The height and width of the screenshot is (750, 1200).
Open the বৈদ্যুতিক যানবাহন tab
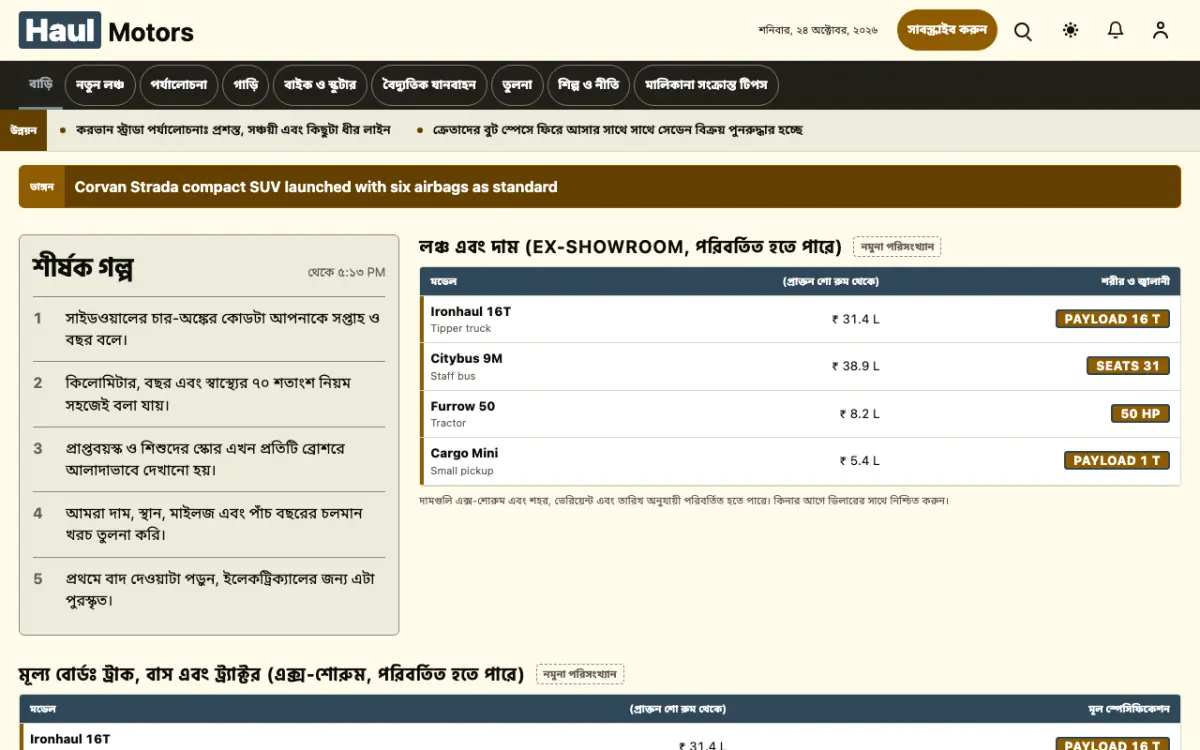pyautogui.click(x=430, y=85)
